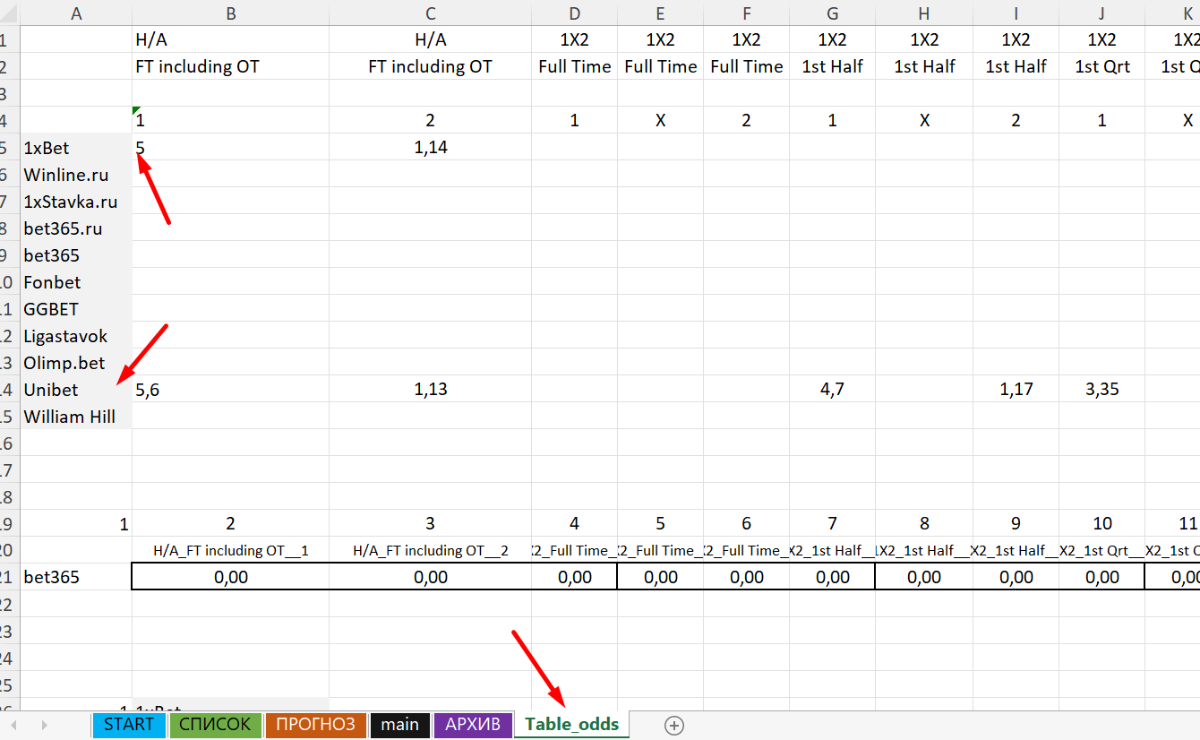The width and height of the screenshot is (1200, 740).
Task: Select the main sheet tab
Action: (399, 725)
